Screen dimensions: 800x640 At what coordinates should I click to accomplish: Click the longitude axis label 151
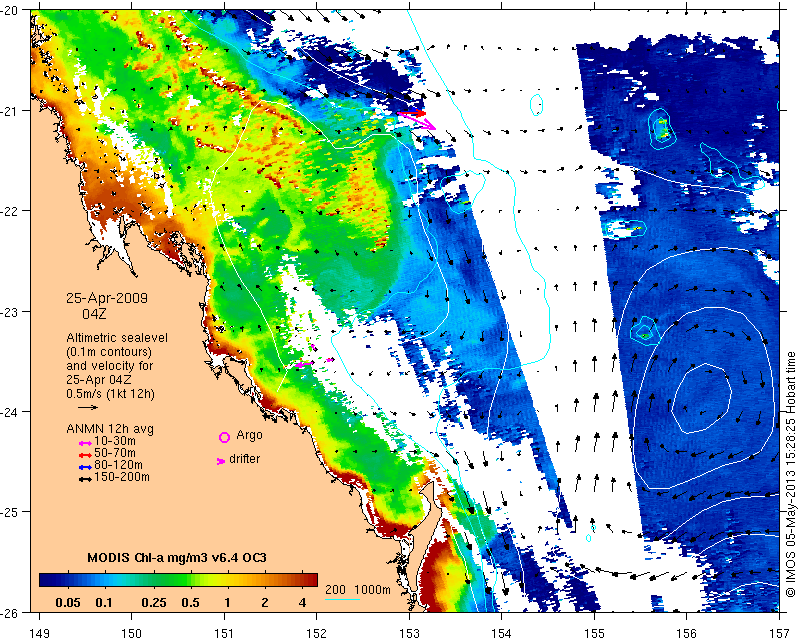[x=224, y=633]
